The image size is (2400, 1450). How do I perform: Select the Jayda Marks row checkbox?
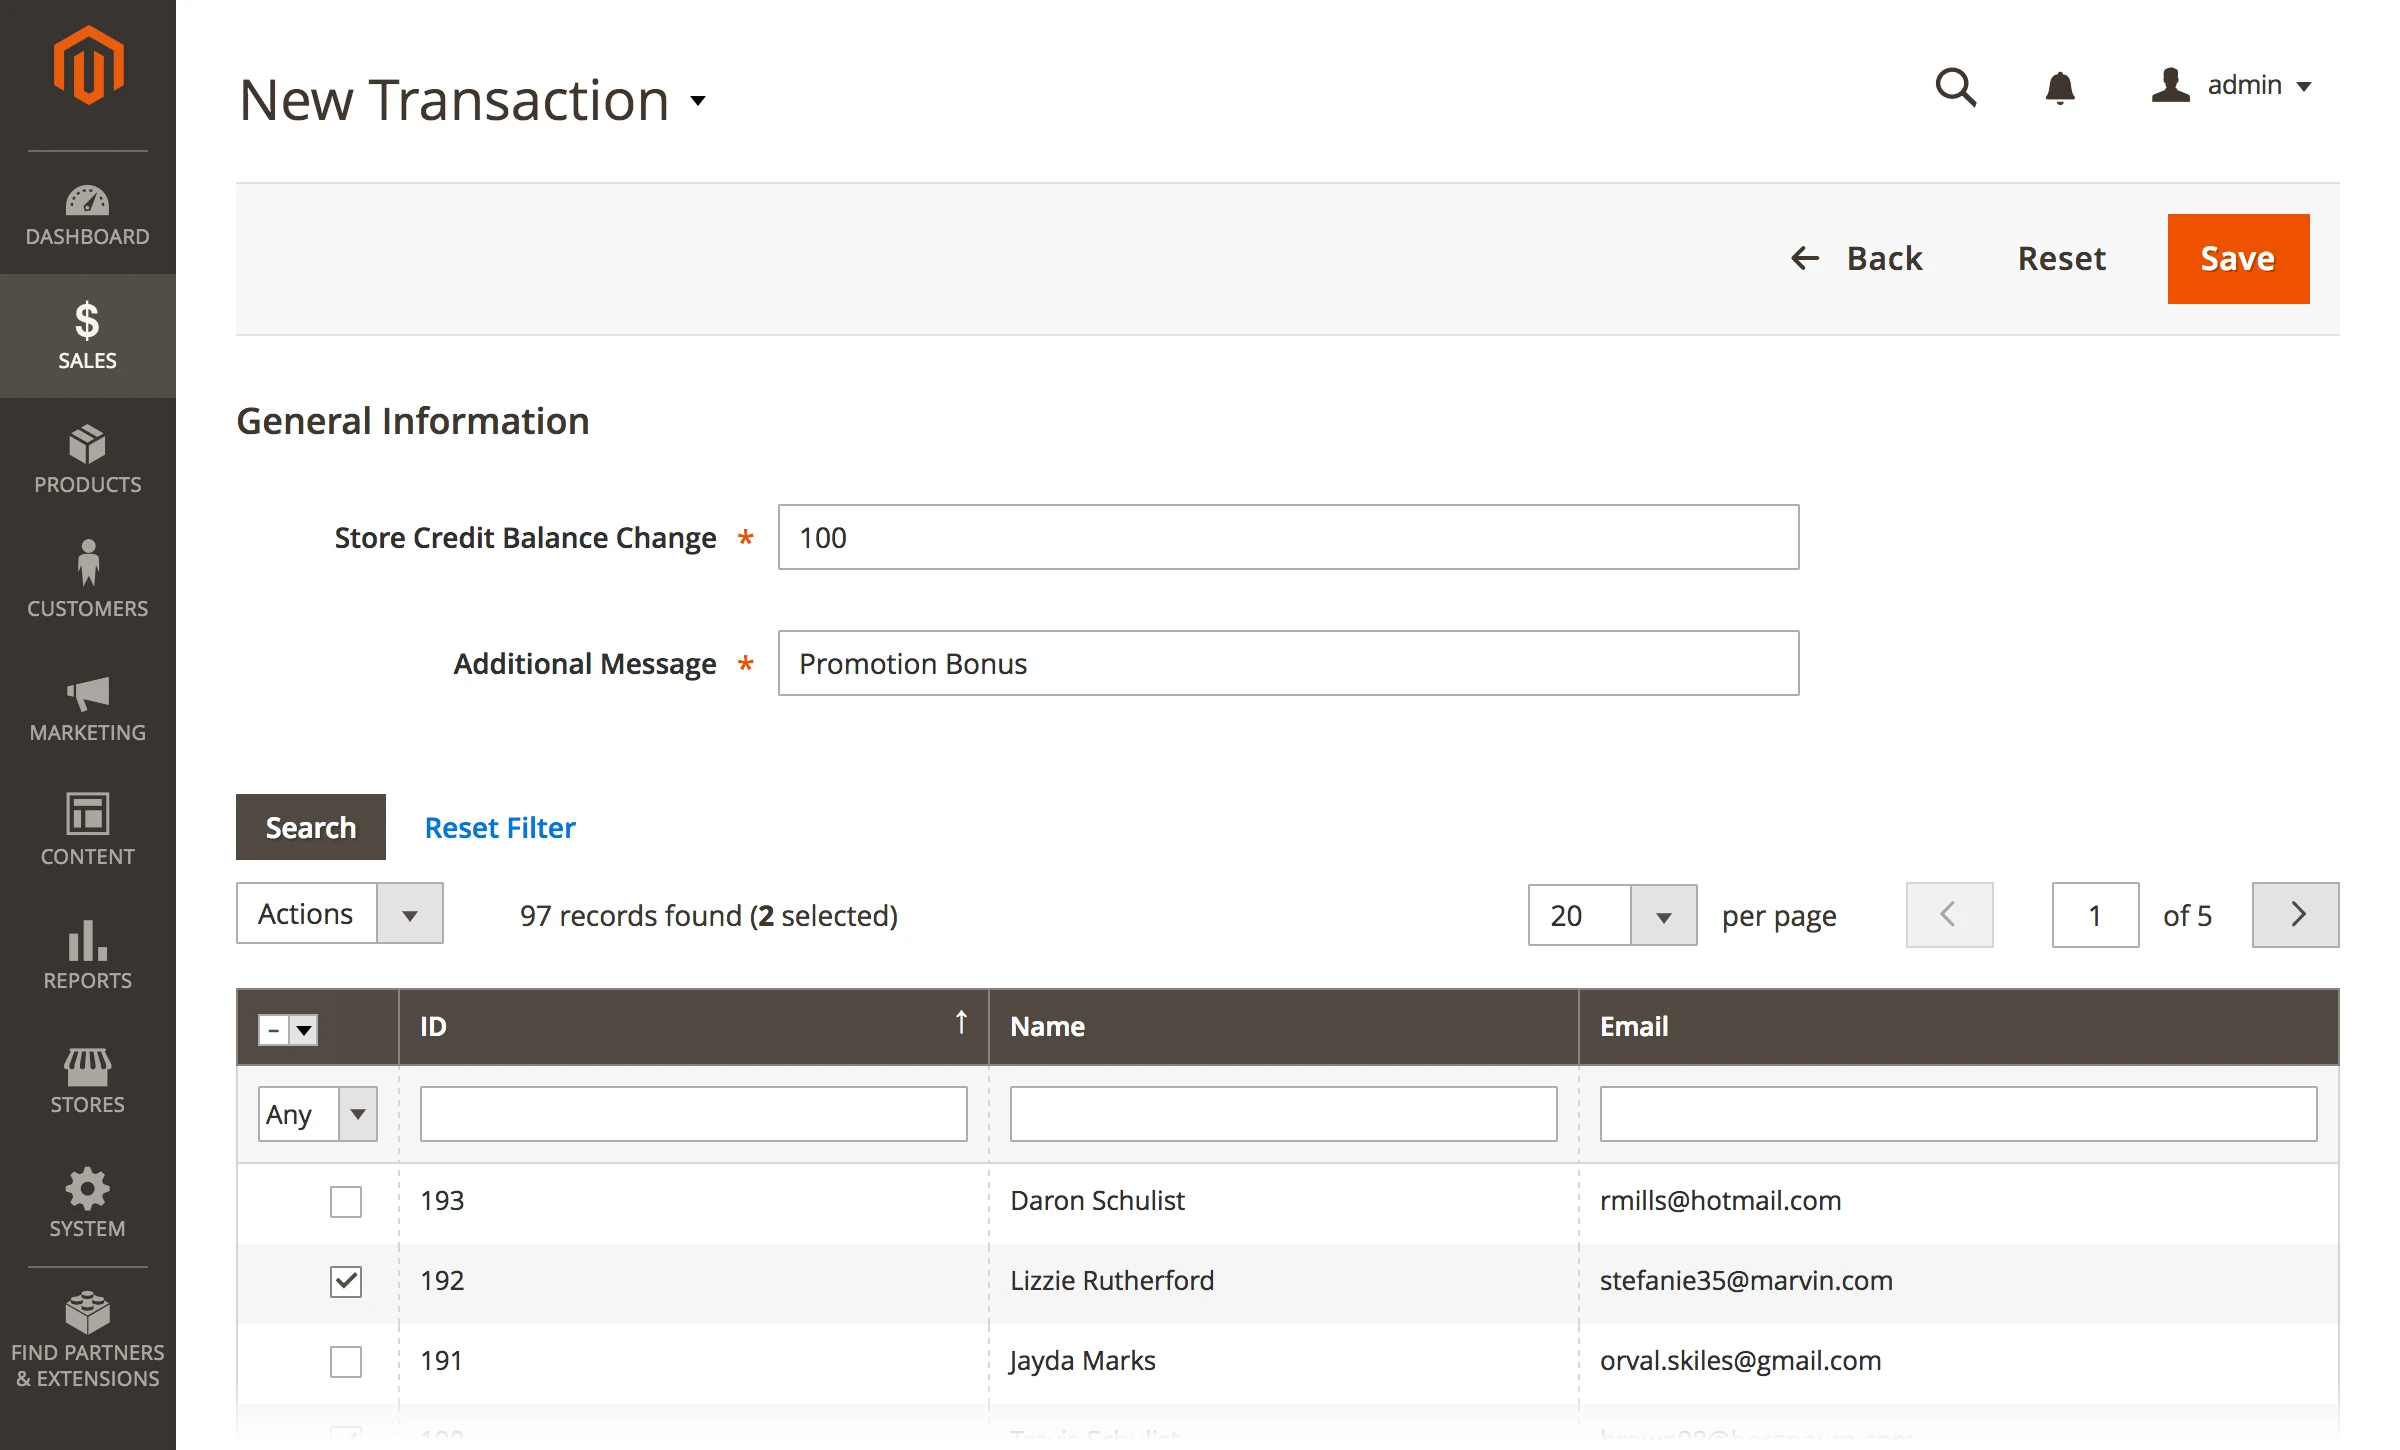pyautogui.click(x=346, y=1361)
